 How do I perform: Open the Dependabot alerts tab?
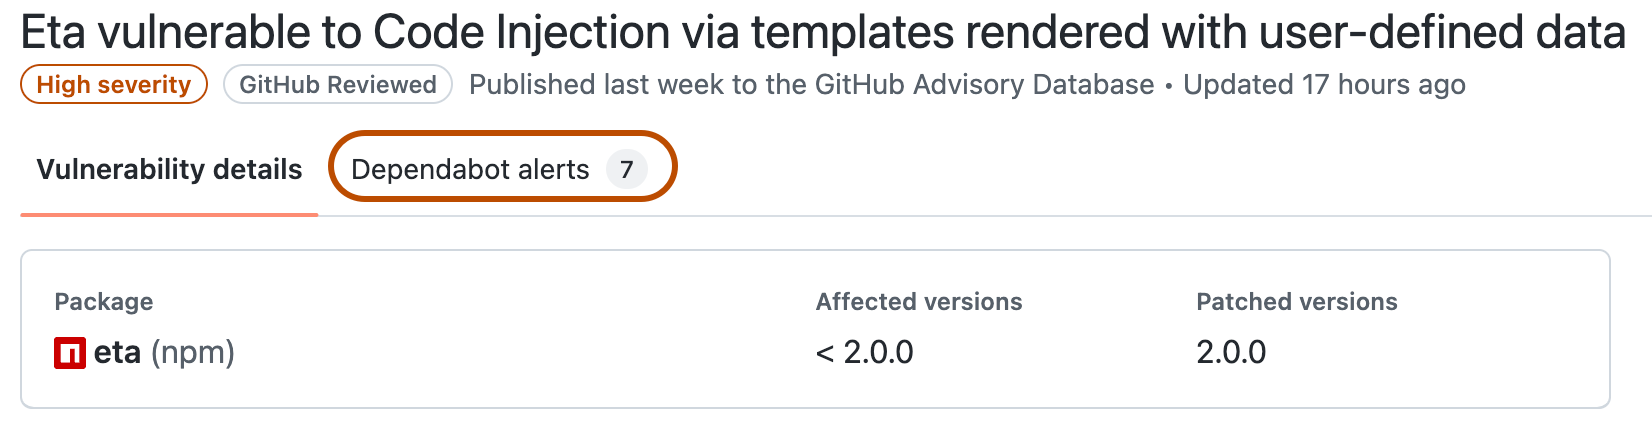click(x=470, y=169)
